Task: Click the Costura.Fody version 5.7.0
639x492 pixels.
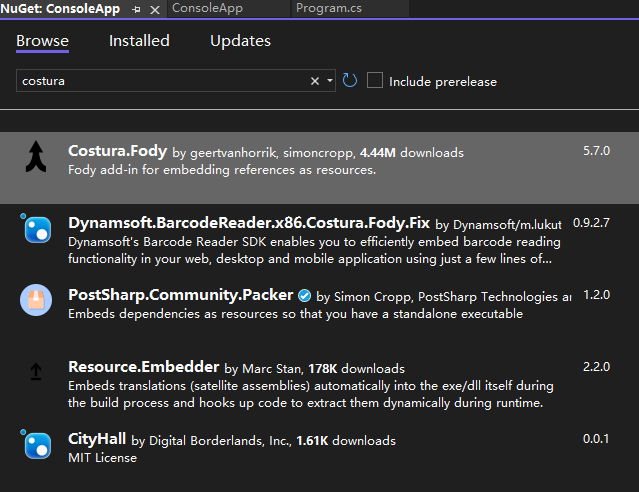Action: click(x=596, y=151)
